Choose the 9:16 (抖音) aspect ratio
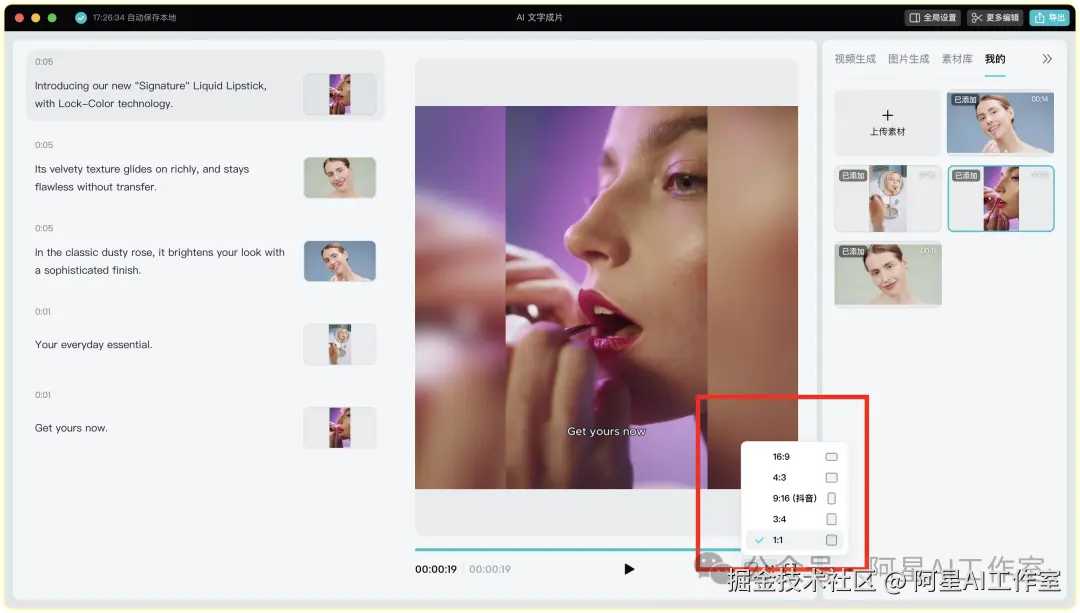The height and width of the screenshot is (613, 1080). [x=796, y=498]
